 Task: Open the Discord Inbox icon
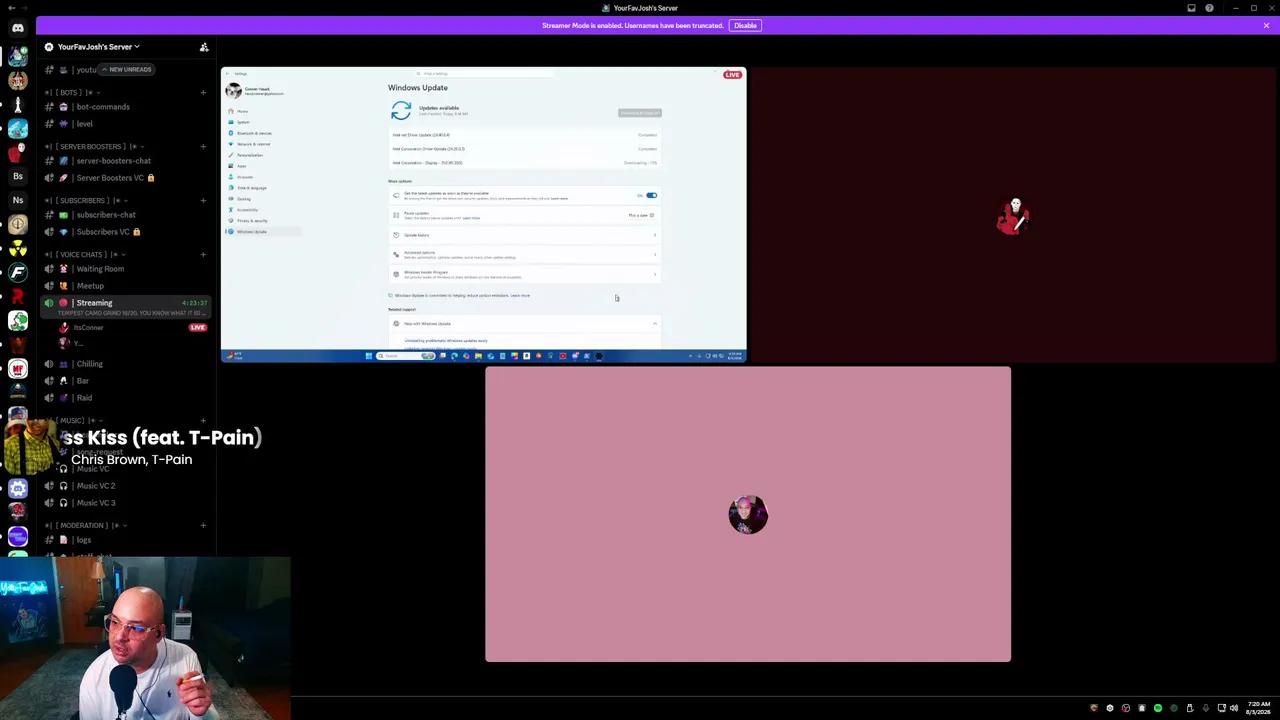click(x=1191, y=8)
